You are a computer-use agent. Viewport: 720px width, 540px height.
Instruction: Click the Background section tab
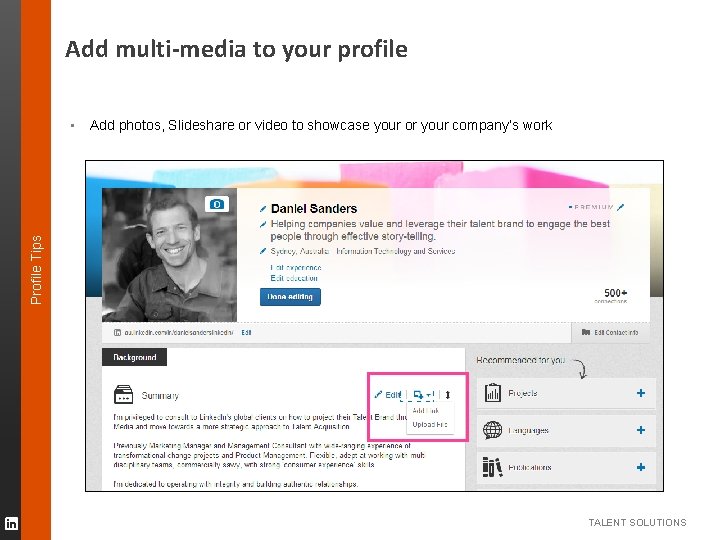click(x=135, y=357)
